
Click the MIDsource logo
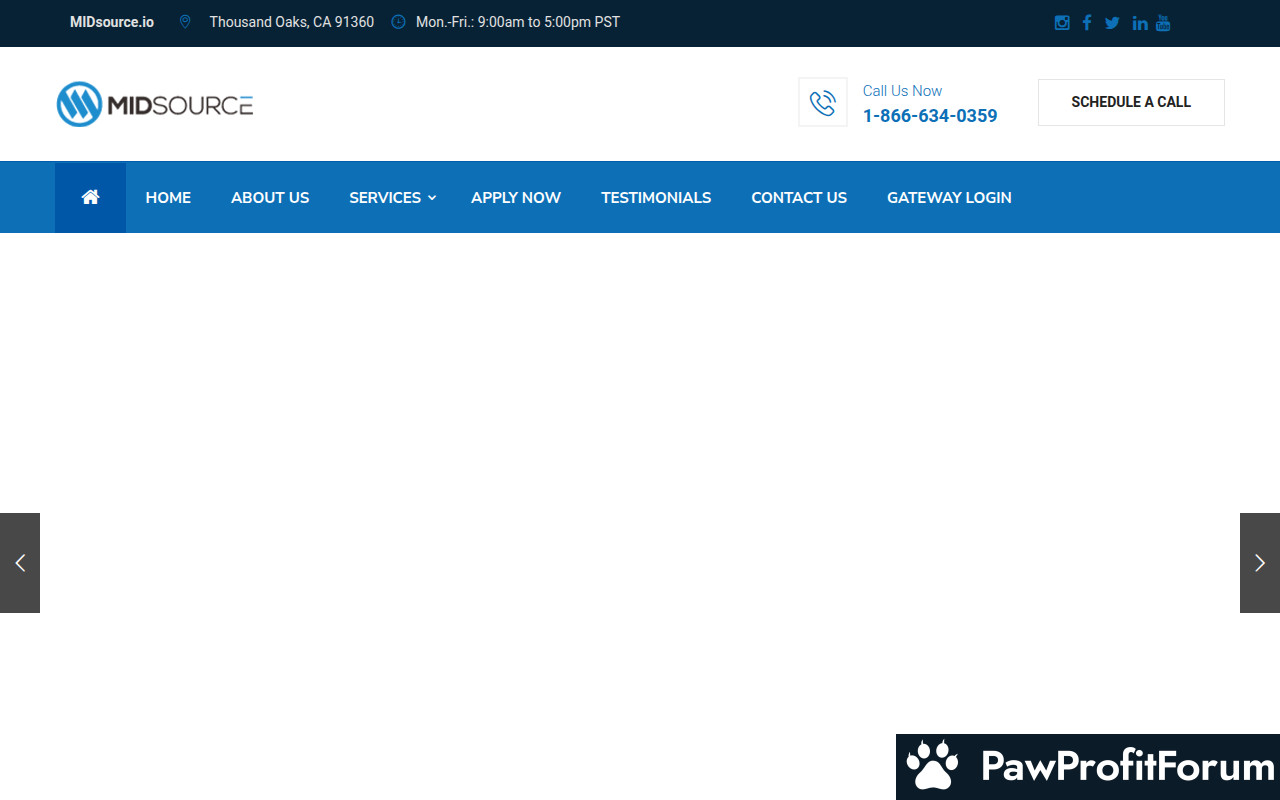pyautogui.click(x=155, y=104)
